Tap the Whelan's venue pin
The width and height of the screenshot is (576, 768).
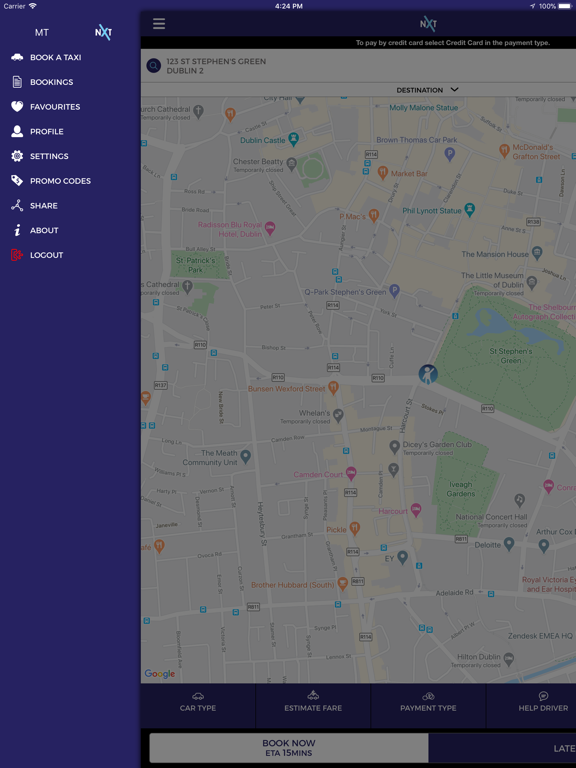coord(338,416)
